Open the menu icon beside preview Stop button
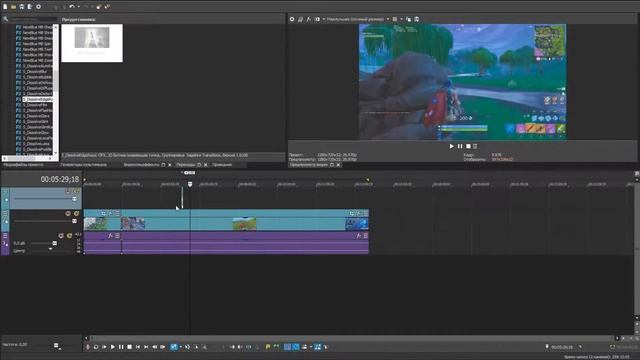The image size is (640, 360). pos(475,146)
